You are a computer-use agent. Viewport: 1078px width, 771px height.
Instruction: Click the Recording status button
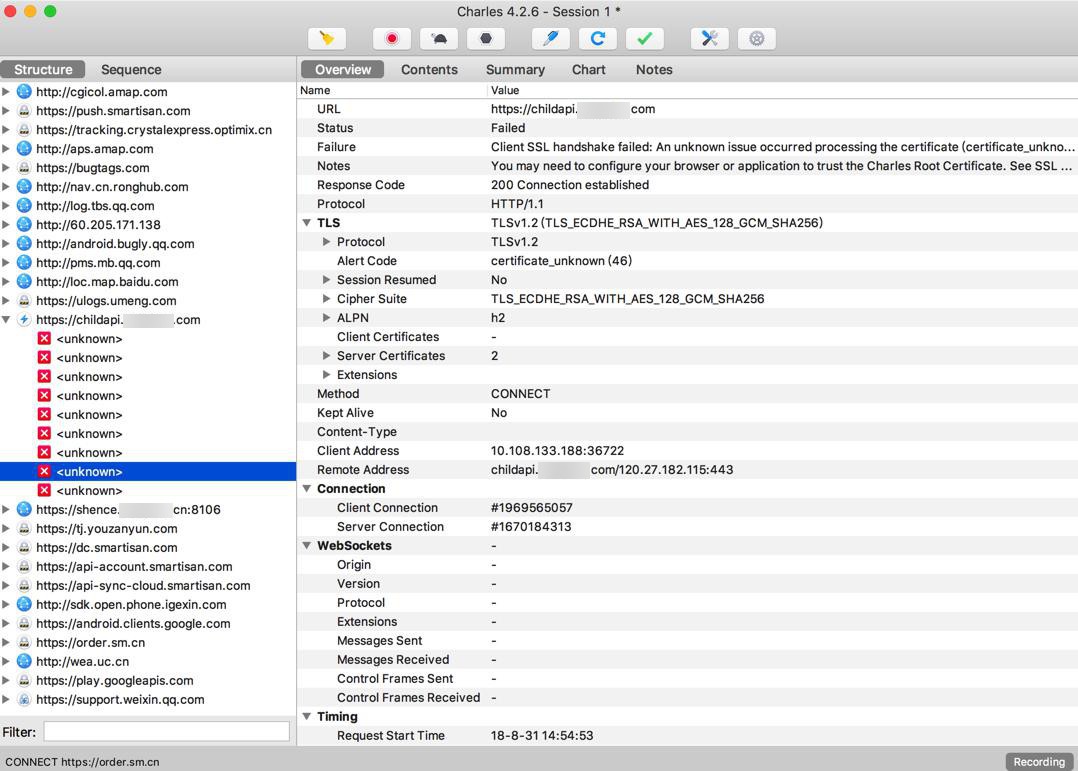pos(1039,761)
